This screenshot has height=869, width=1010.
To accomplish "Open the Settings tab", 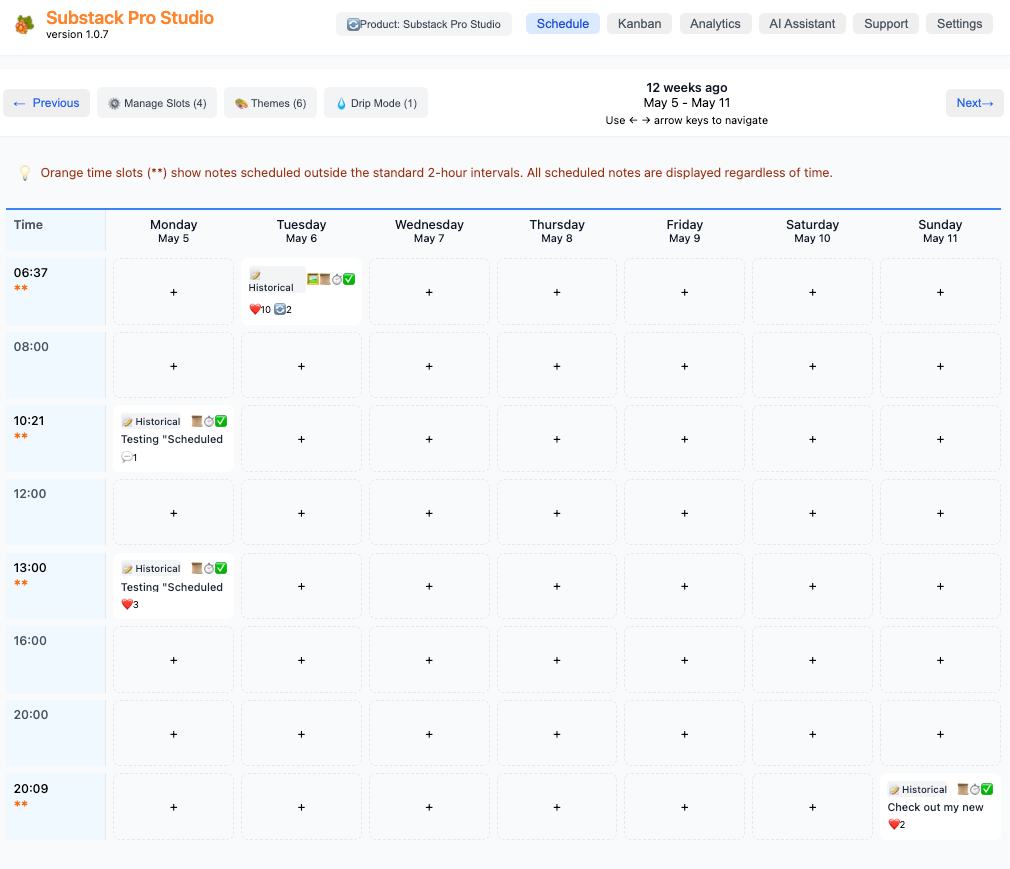I will [959, 24].
